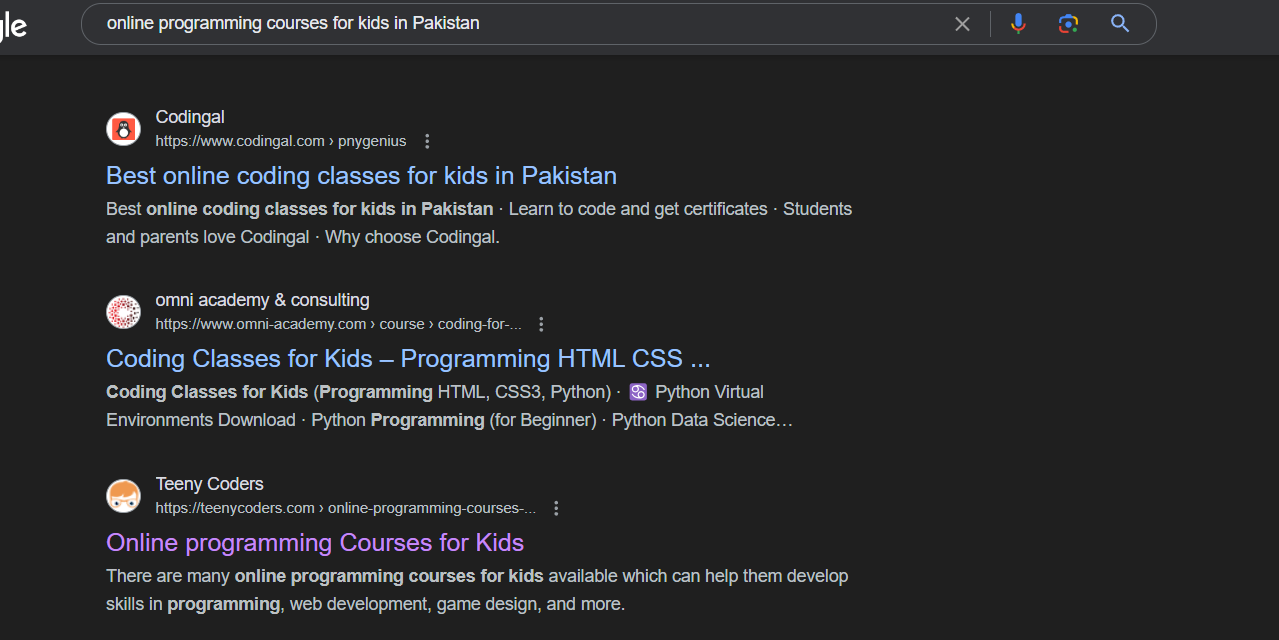The width and height of the screenshot is (1279, 640).
Task: Open more options for the Teeny Coders result
Action: [x=556, y=508]
